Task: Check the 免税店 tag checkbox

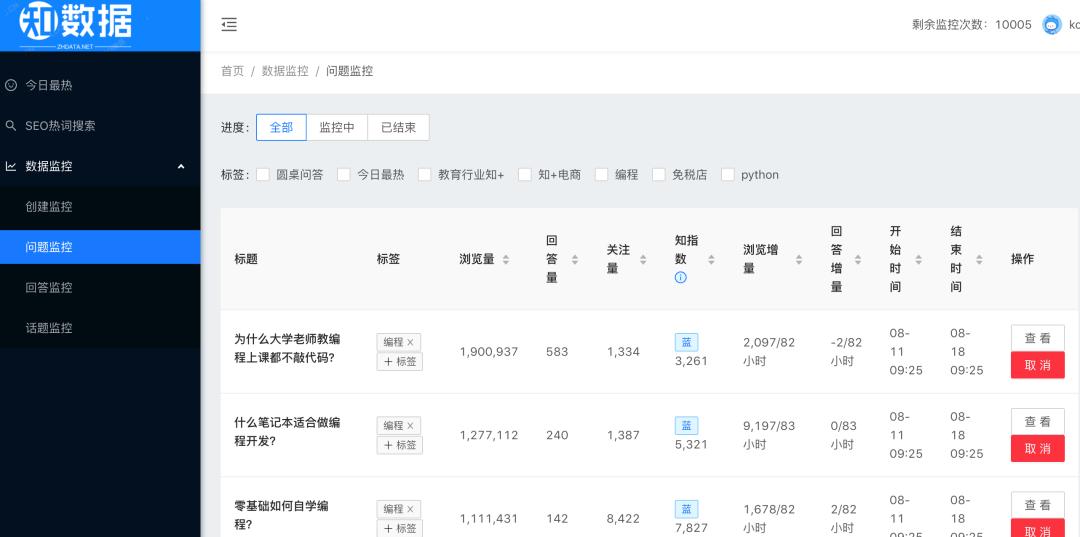Action: pyautogui.click(x=658, y=175)
